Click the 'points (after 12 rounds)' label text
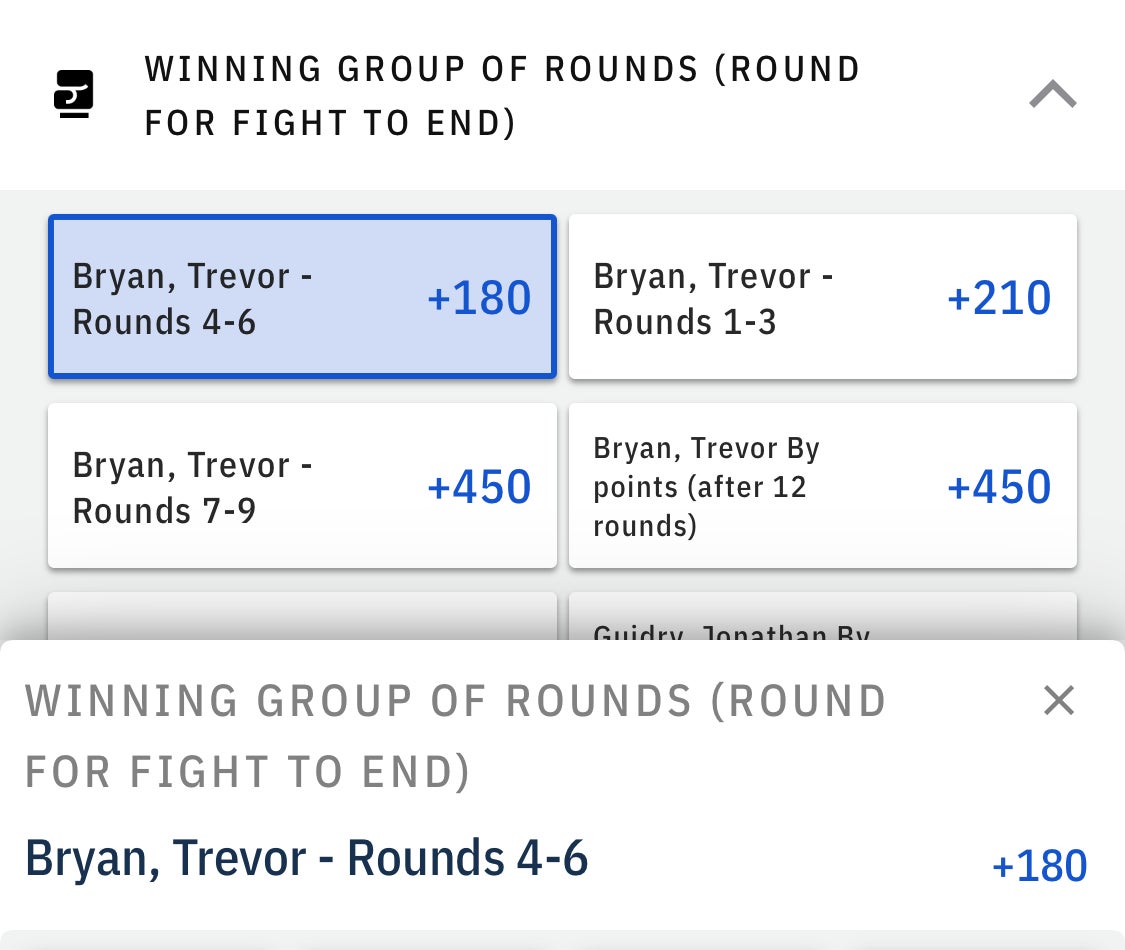The height and width of the screenshot is (950, 1125). [x=700, y=506]
